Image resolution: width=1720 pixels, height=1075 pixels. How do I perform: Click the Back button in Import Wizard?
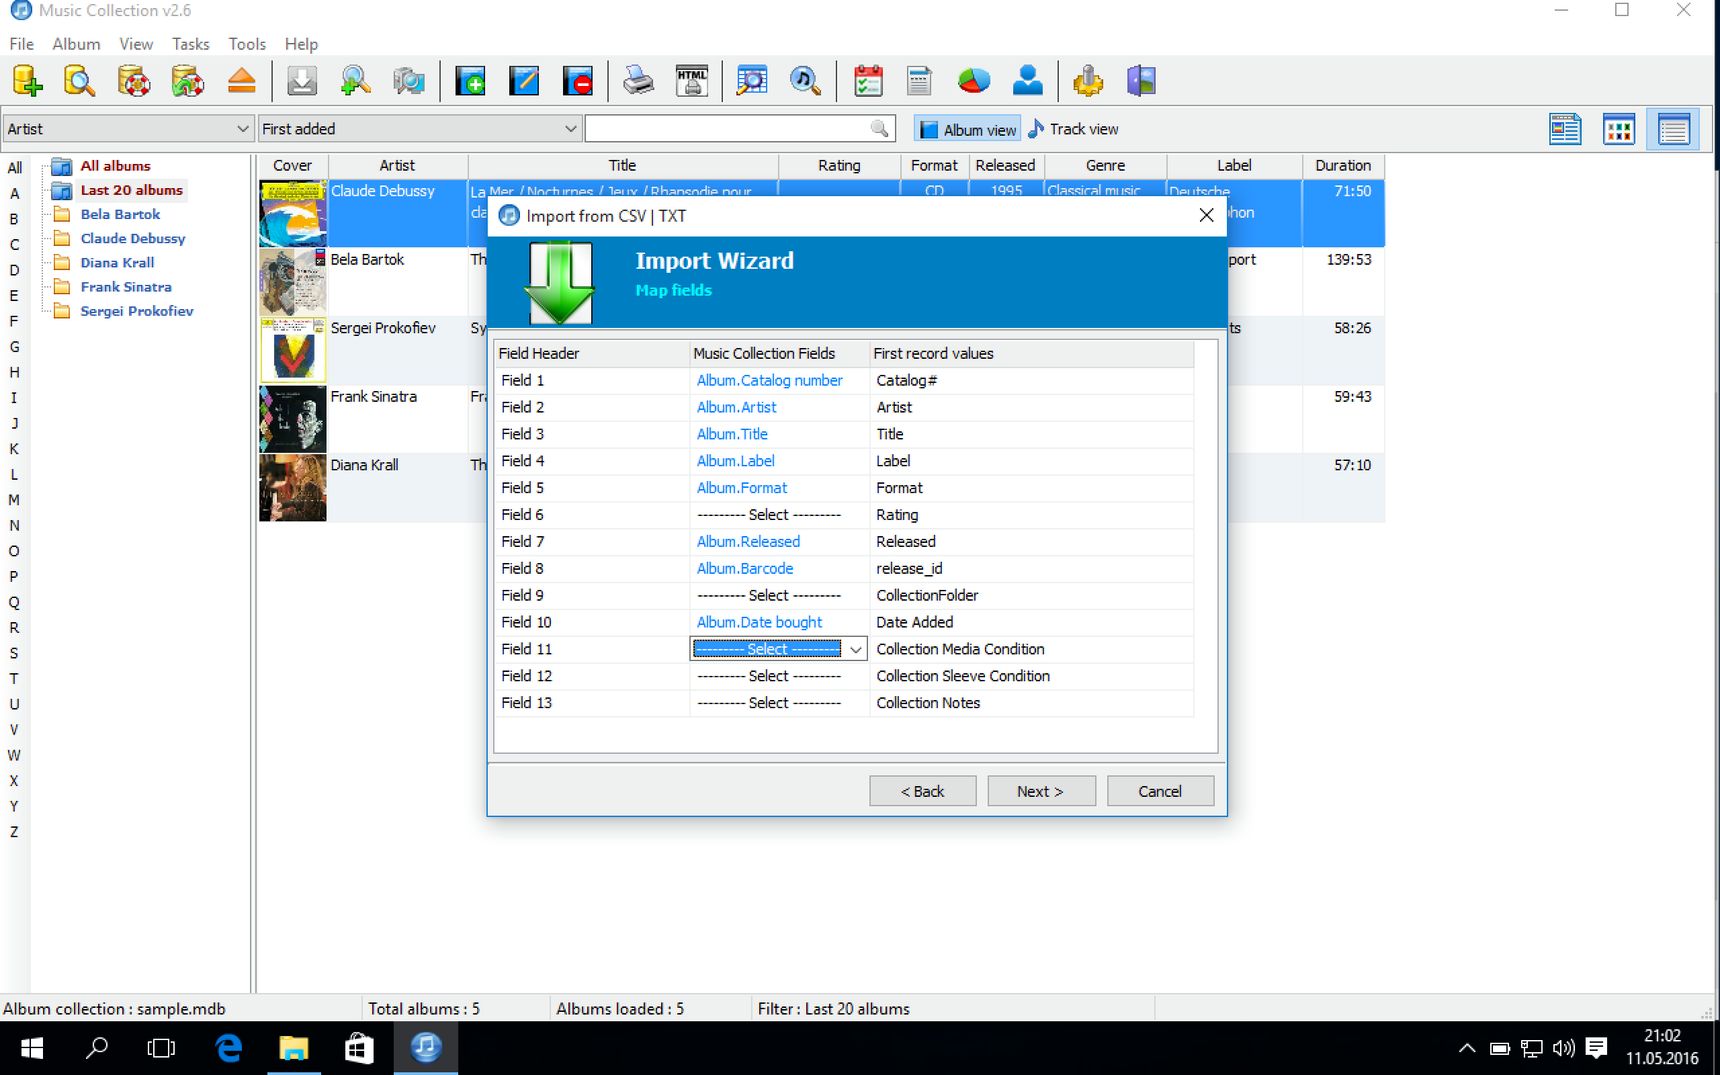click(923, 791)
